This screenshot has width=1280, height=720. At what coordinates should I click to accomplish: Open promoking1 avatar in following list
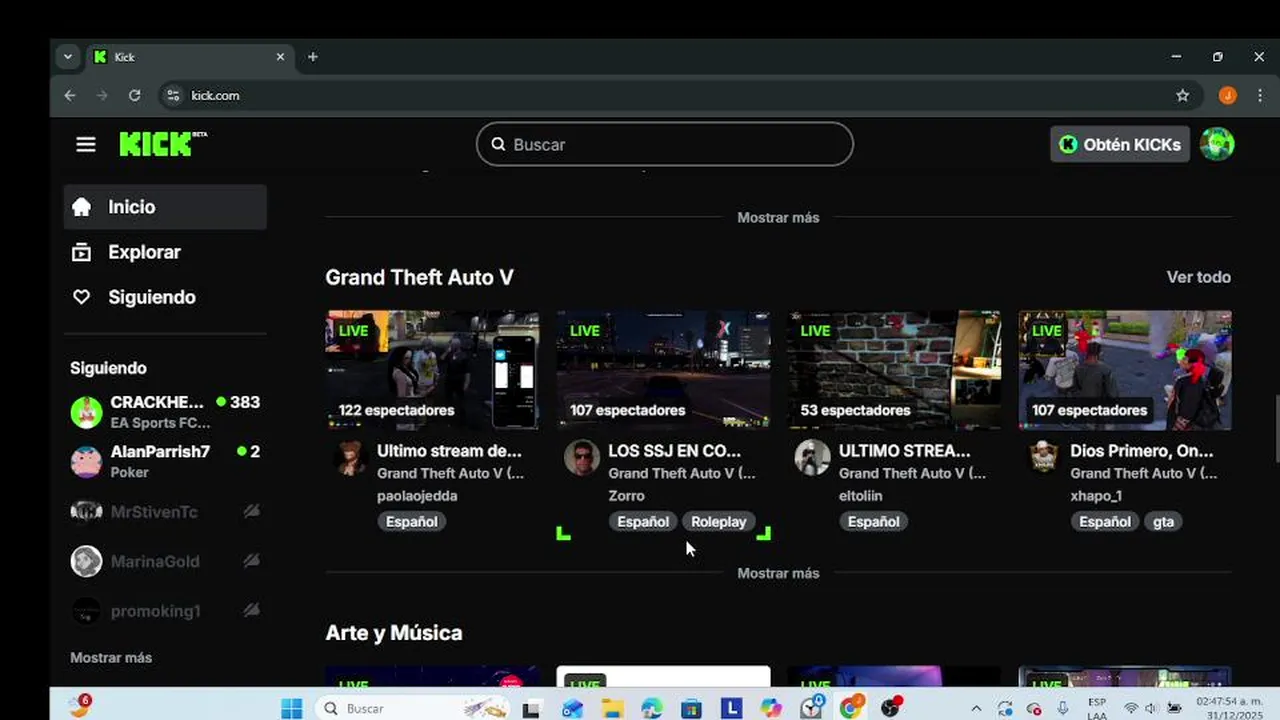pos(86,611)
